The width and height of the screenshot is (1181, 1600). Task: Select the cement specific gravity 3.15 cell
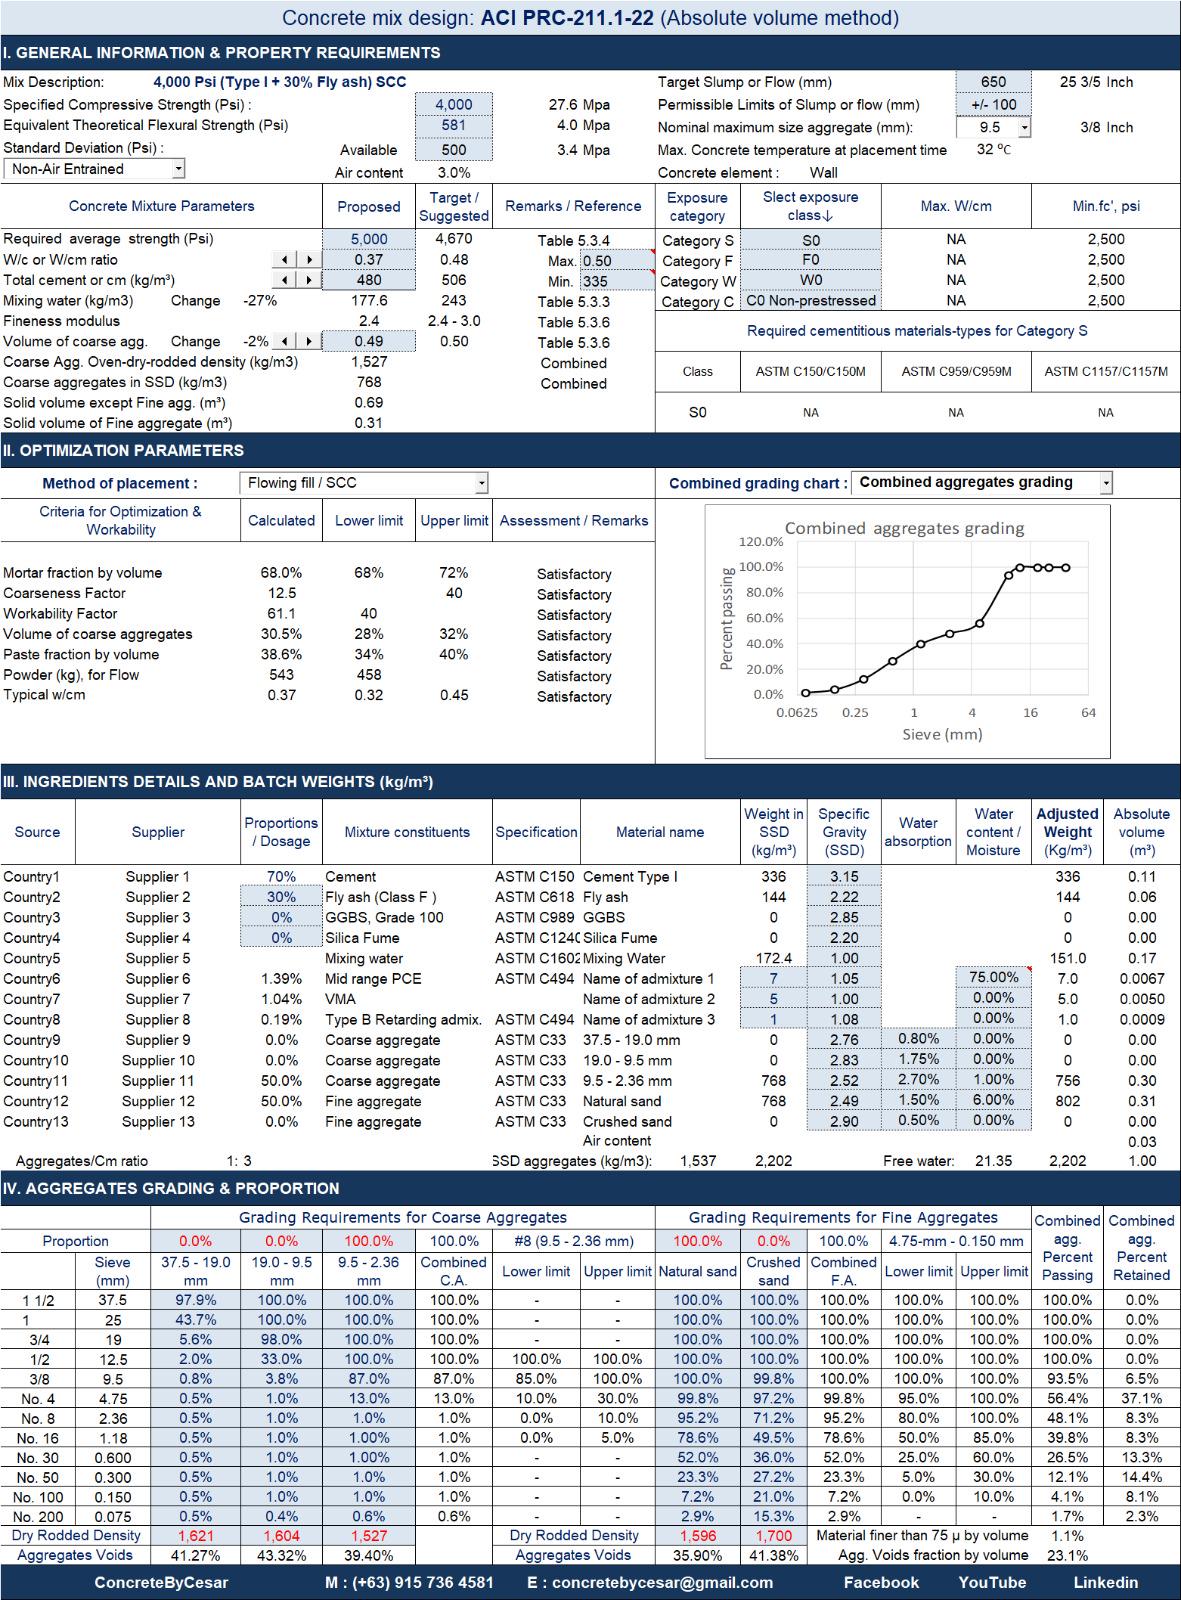click(844, 877)
